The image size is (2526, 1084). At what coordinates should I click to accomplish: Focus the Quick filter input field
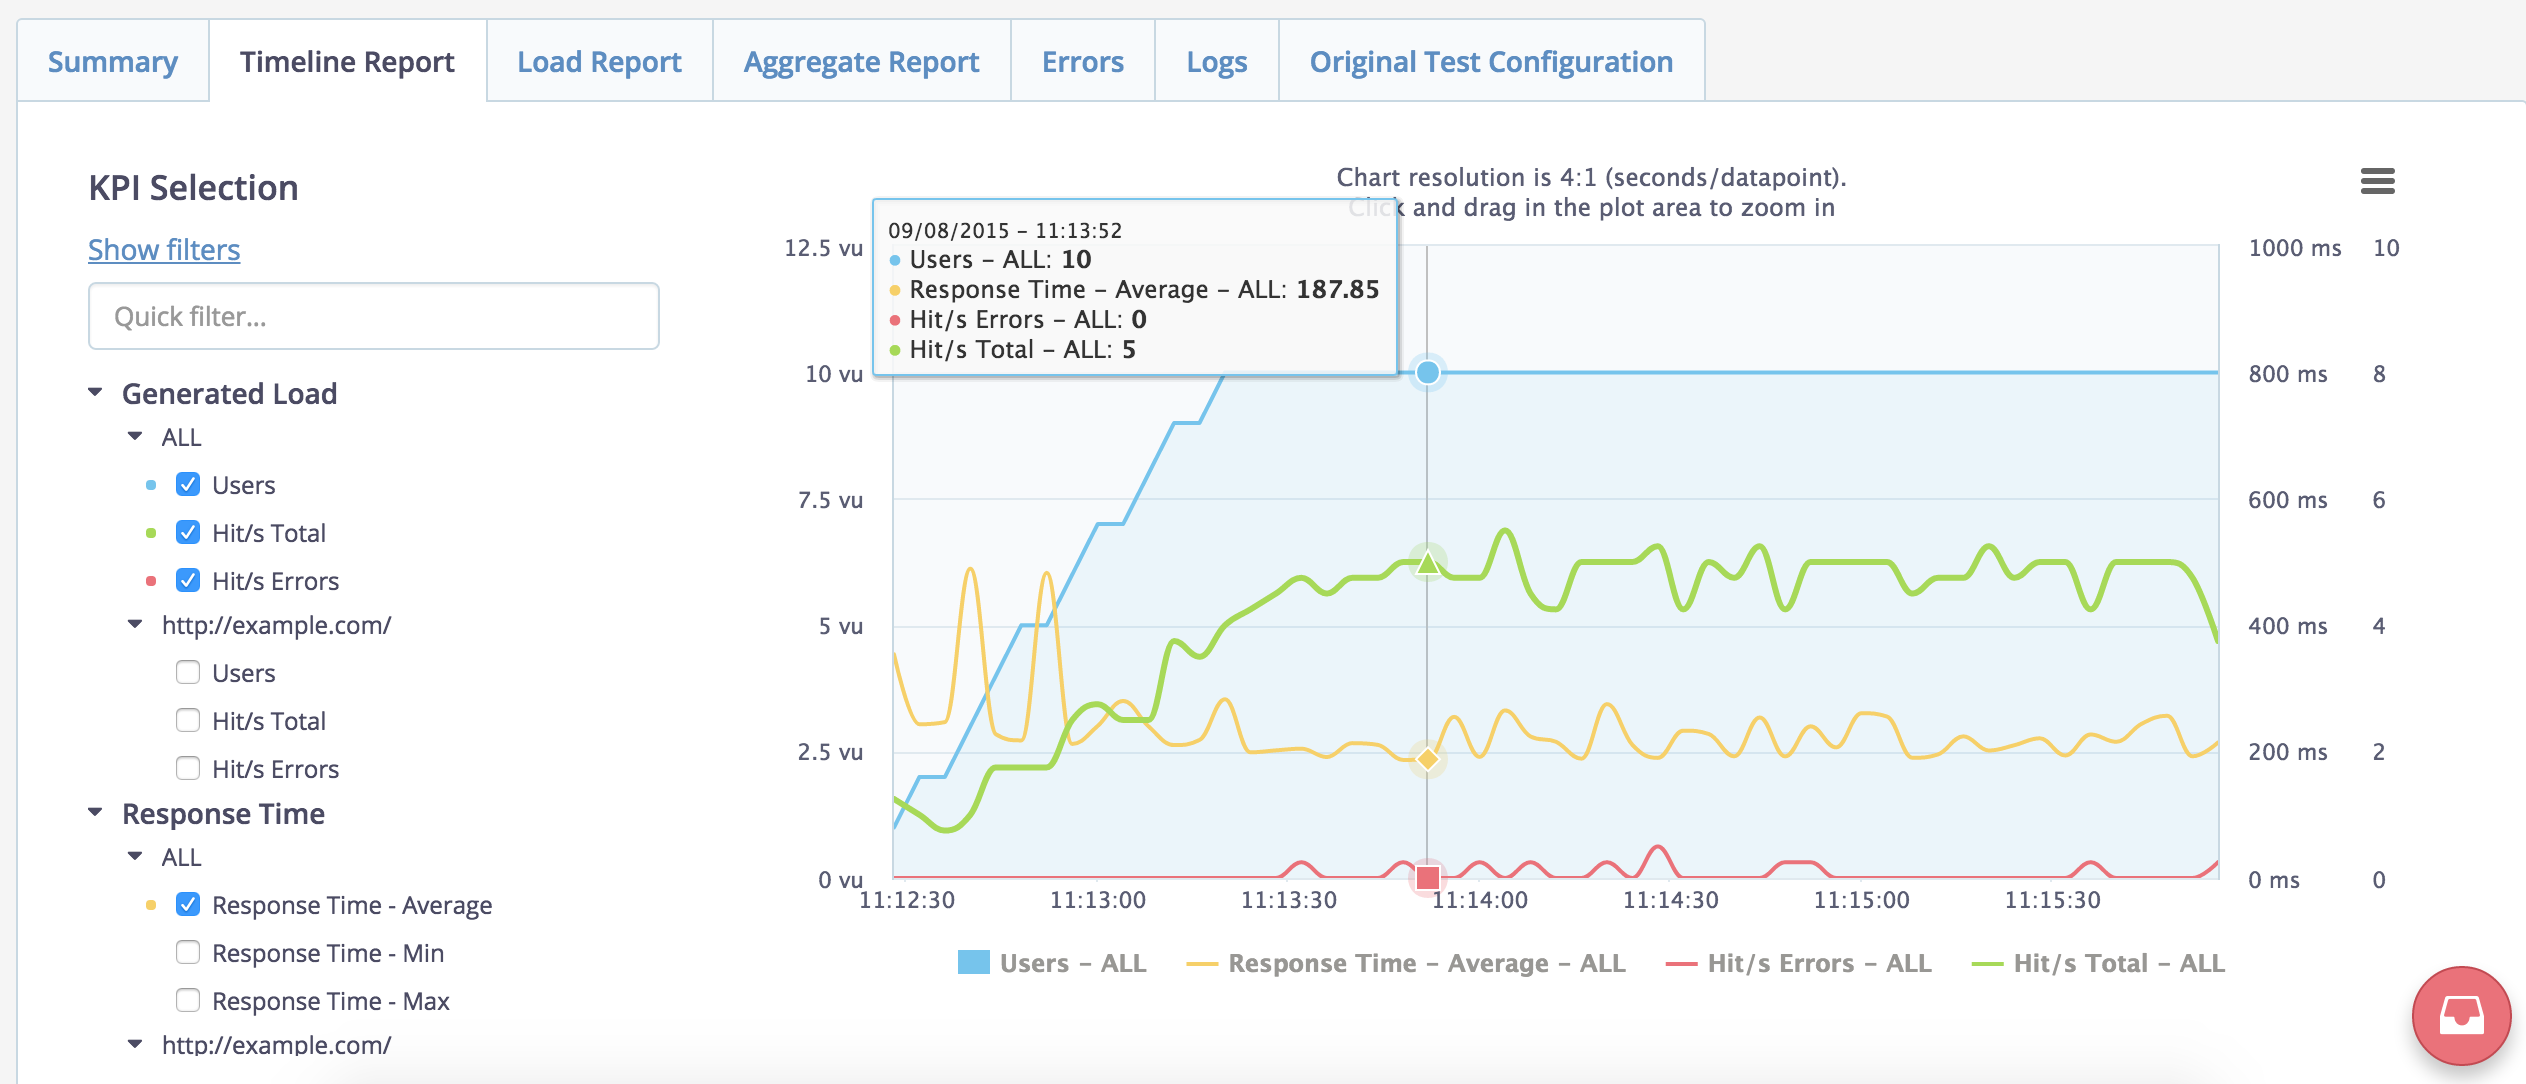[373, 317]
